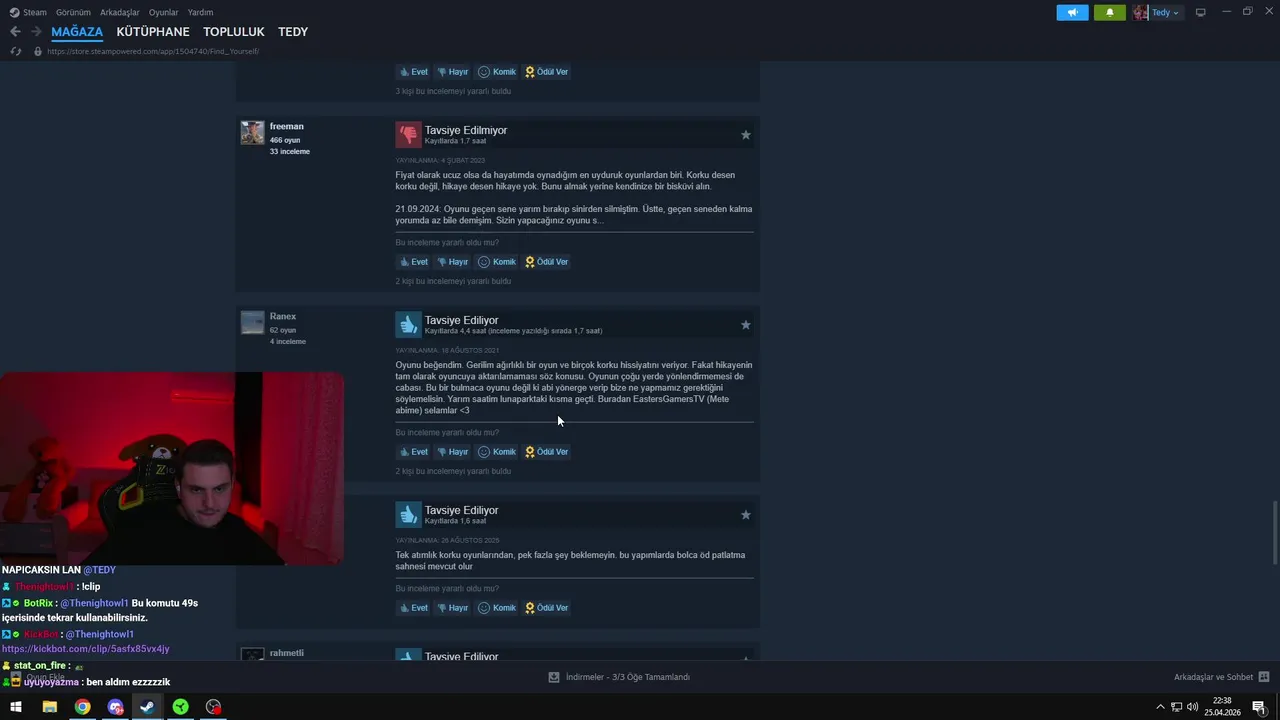The height and width of the screenshot is (720, 1280).
Task: Vote Evet on the 1,6 saat review
Action: click(414, 608)
